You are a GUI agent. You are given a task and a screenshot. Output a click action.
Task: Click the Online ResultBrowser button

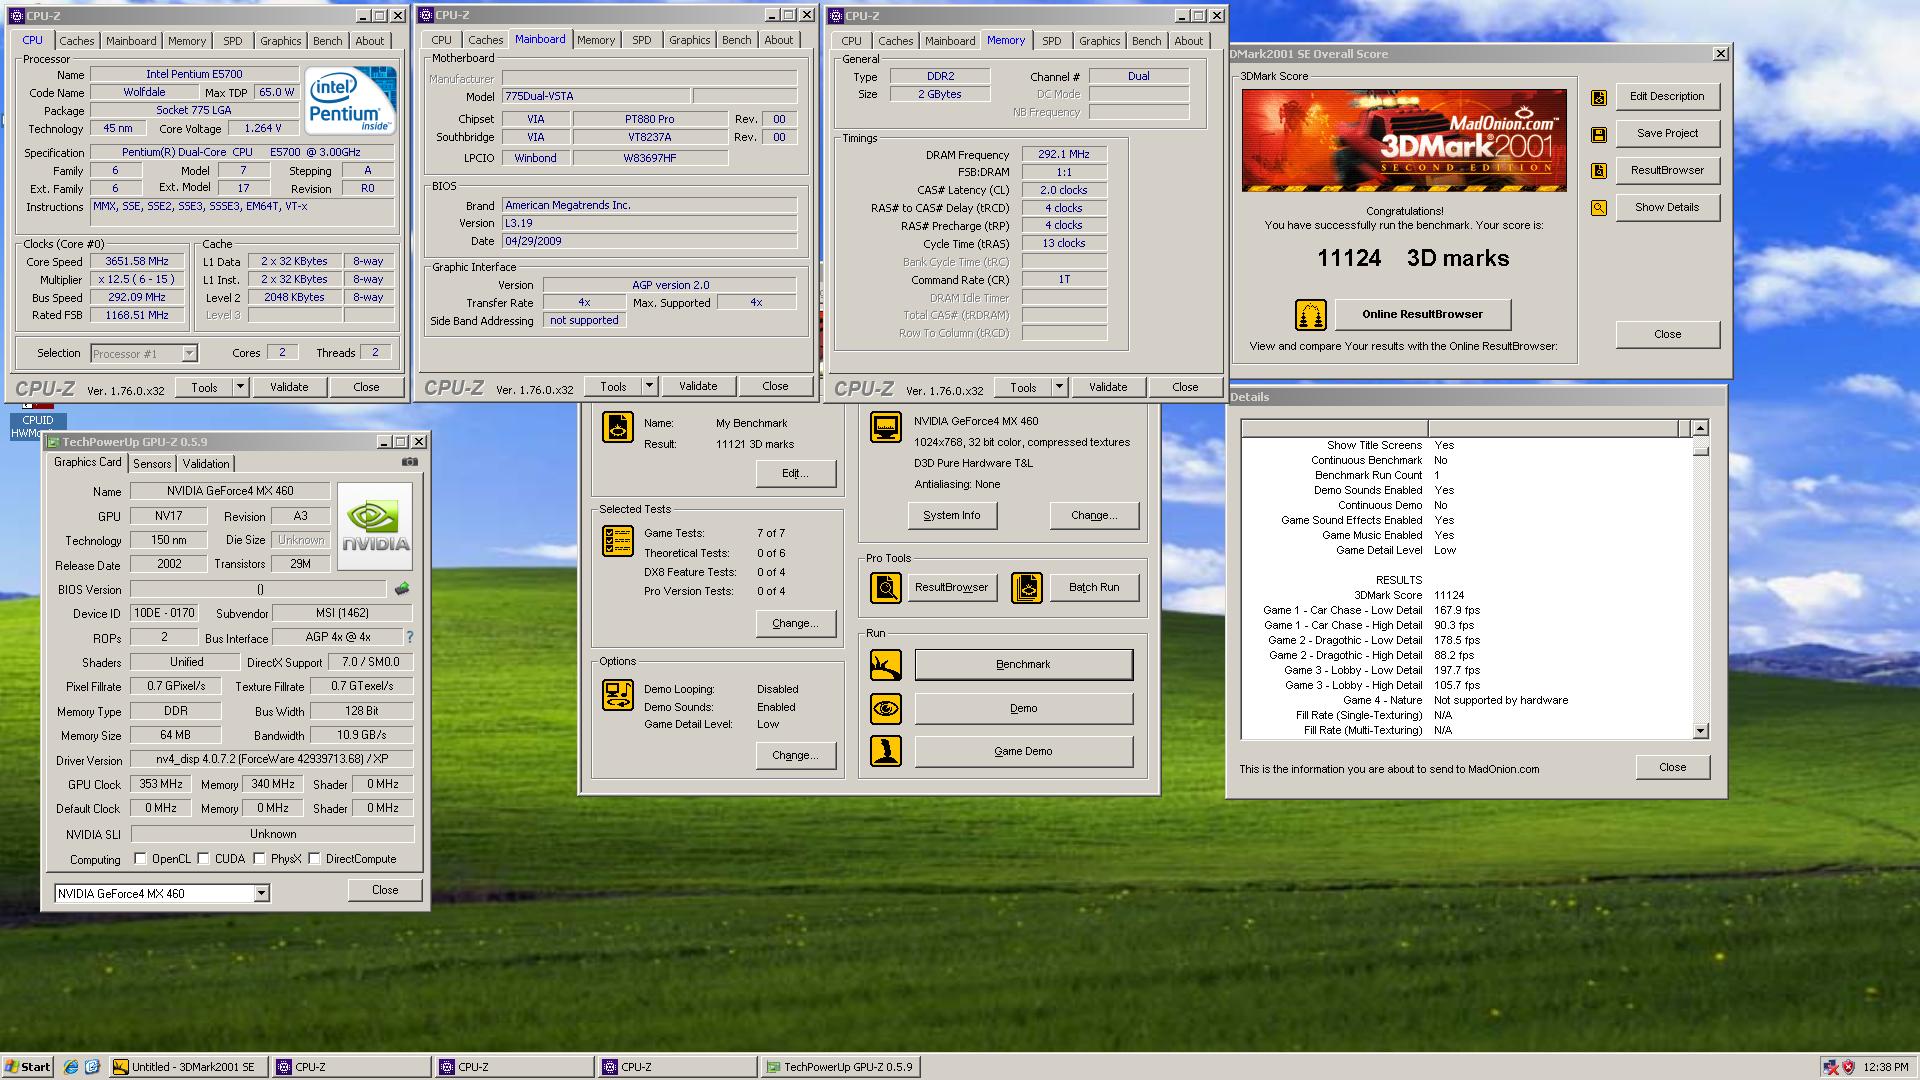1422,314
